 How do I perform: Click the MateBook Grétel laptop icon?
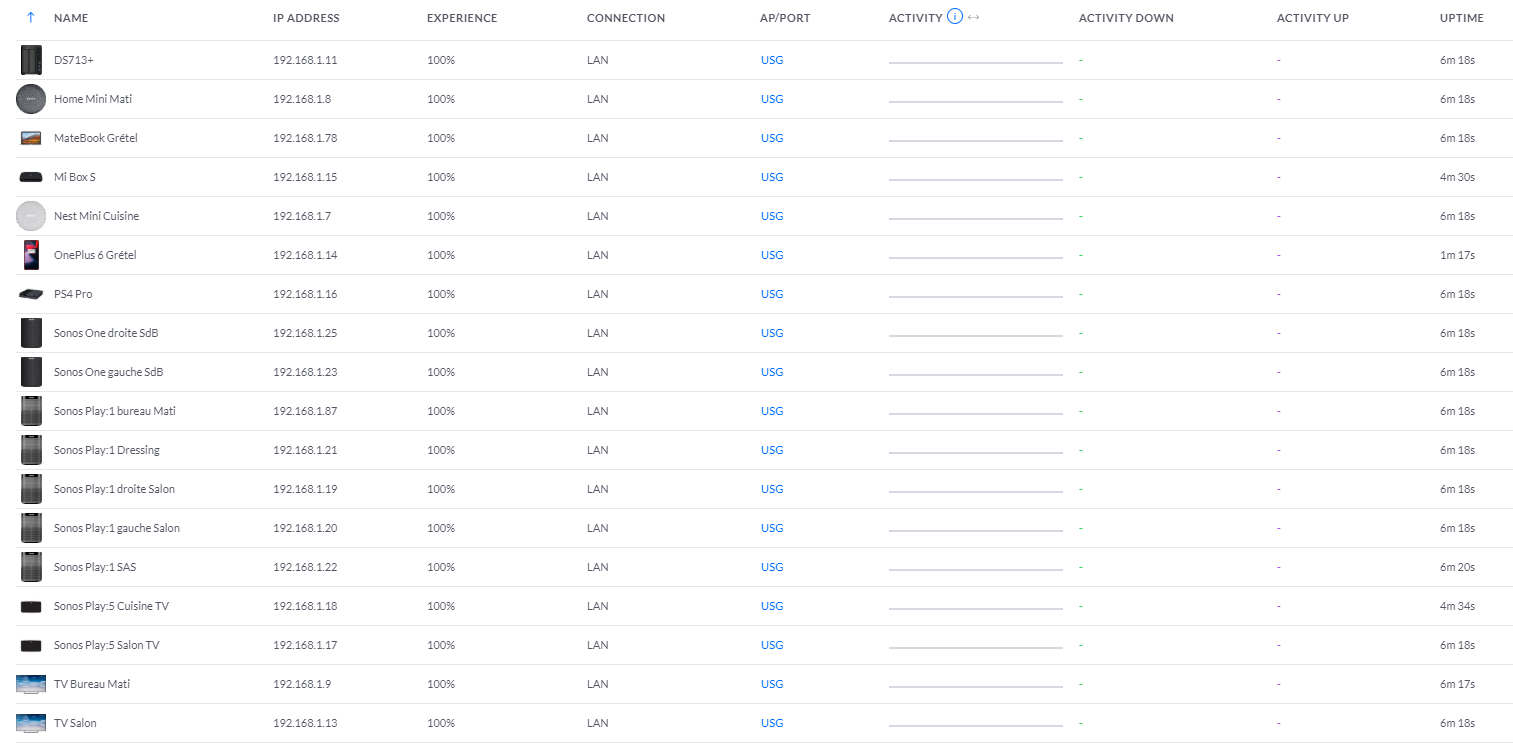[x=31, y=138]
